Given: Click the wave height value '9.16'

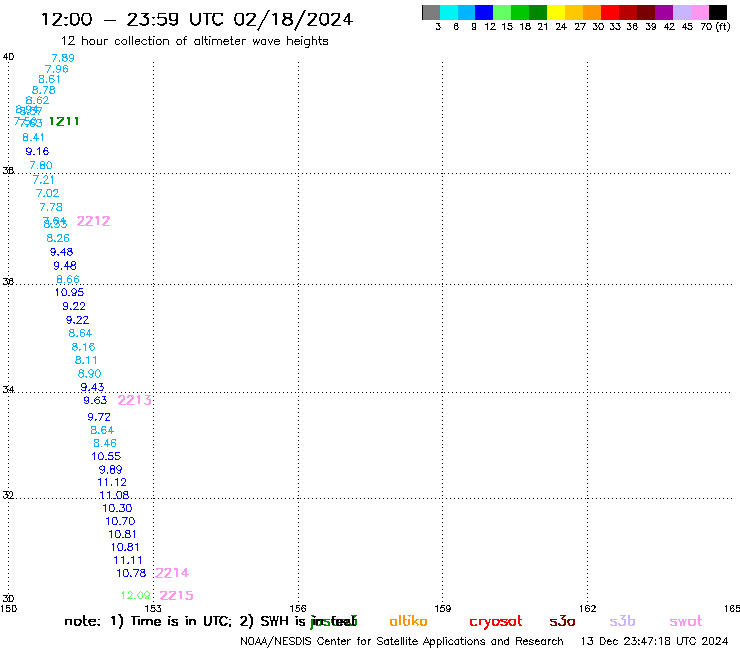Looking at the screenshot, I should tap(37, 152).
